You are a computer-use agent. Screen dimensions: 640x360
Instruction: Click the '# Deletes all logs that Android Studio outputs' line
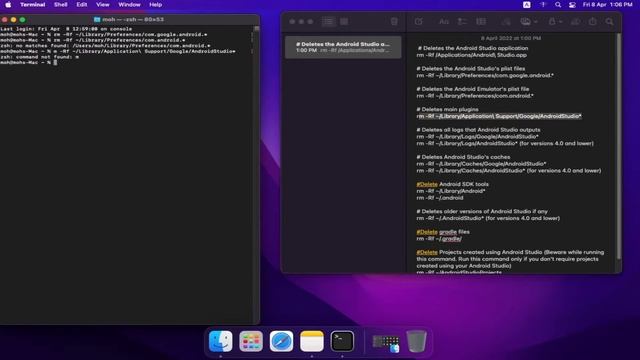(x=478, y=130)
